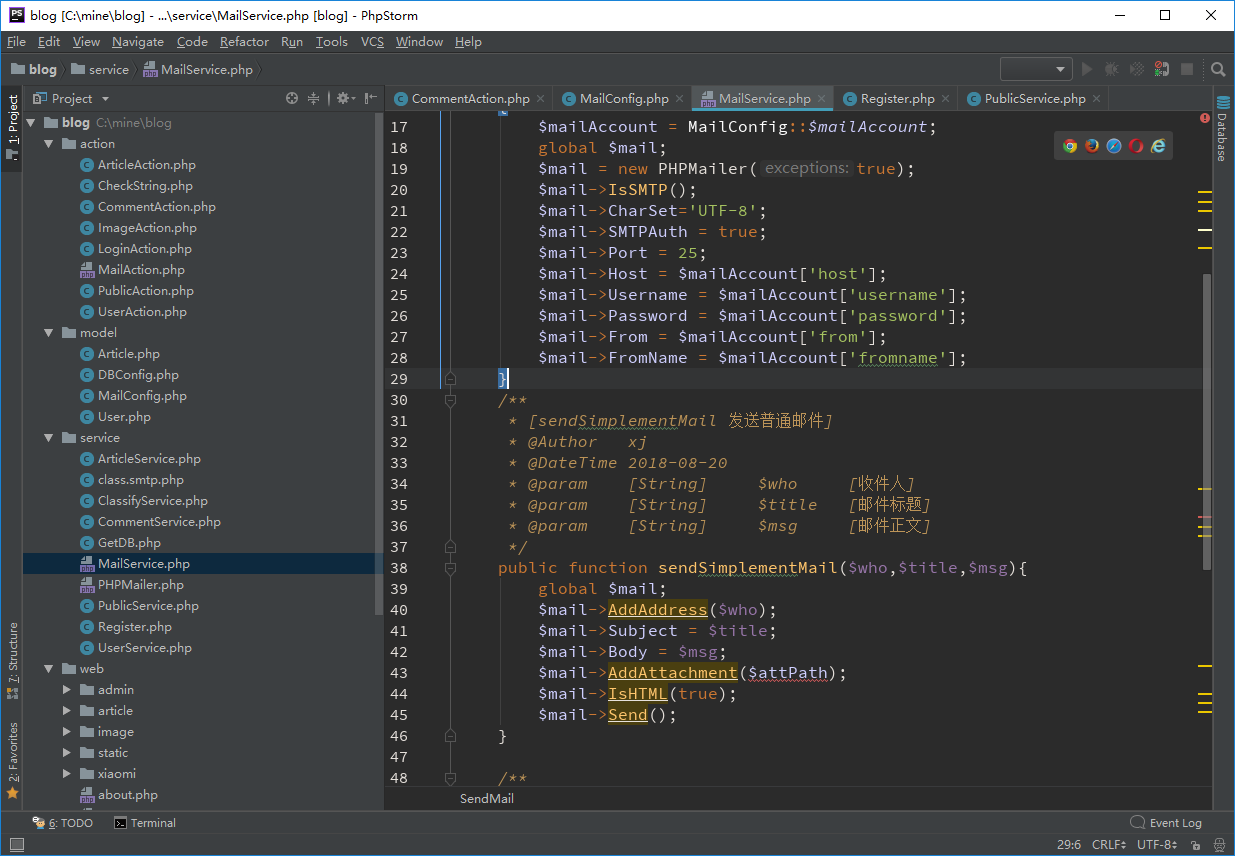Click Scroll from Source target icon
The image size is (1235, 856).
(292, 98)
